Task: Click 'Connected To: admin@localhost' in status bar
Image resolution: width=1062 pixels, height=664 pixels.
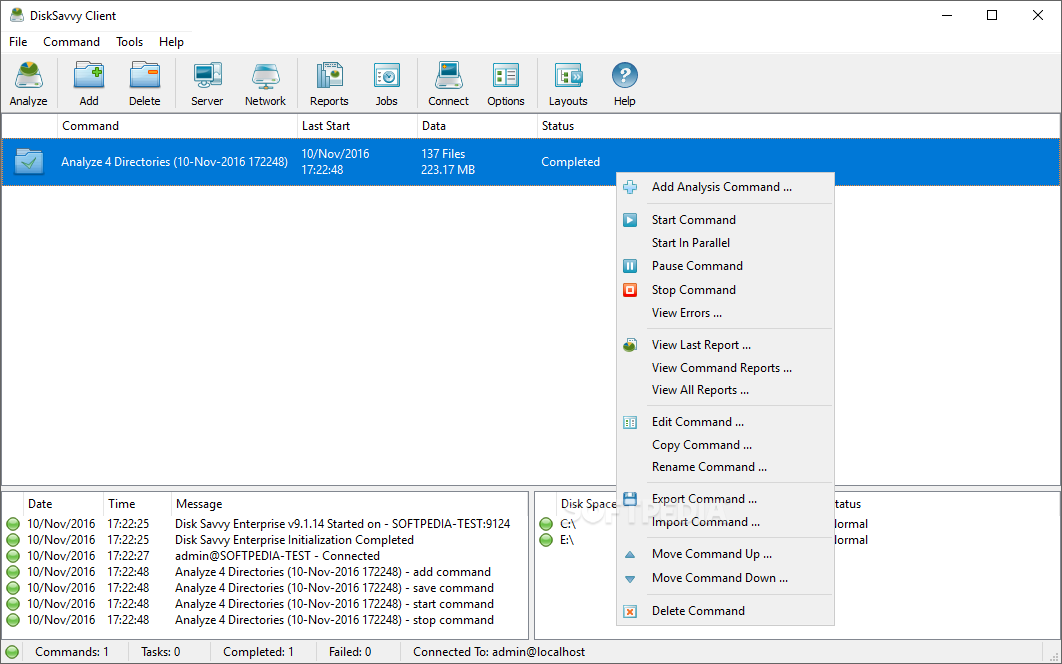Action: coord(499,652)
